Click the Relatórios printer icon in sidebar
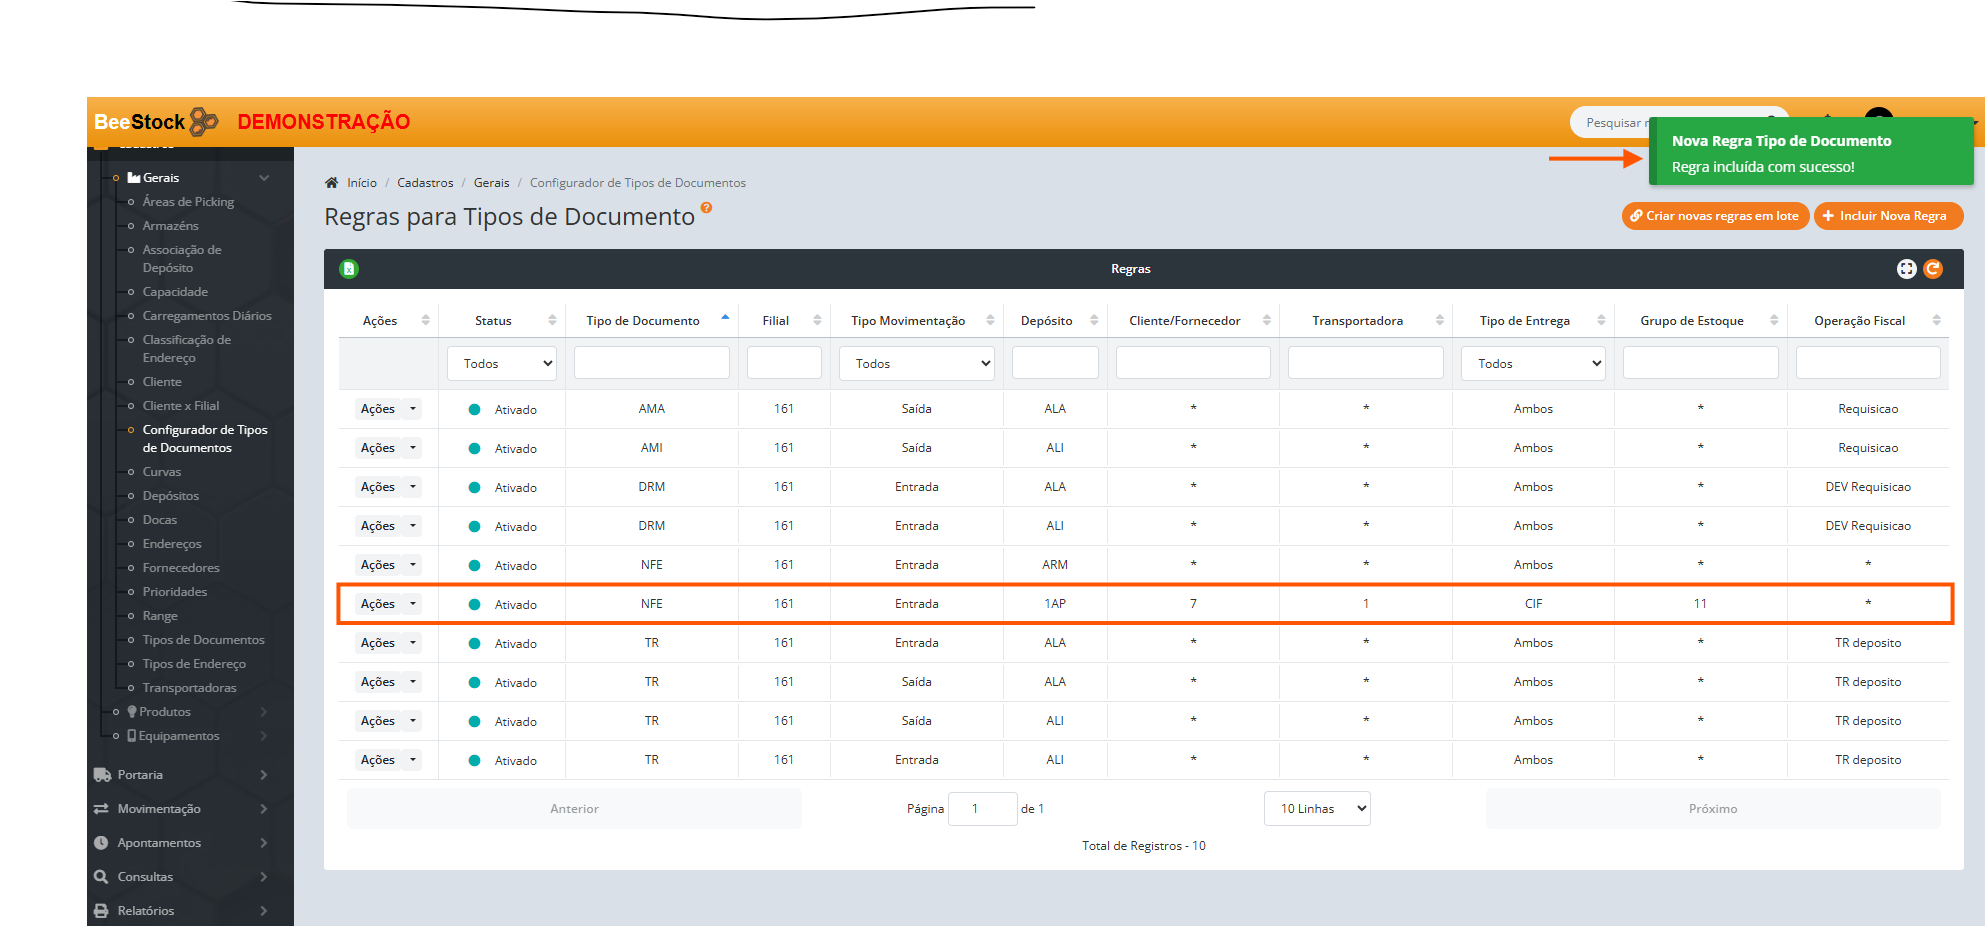The height and width of the screenshot is (926, 1985). [101, 911]
